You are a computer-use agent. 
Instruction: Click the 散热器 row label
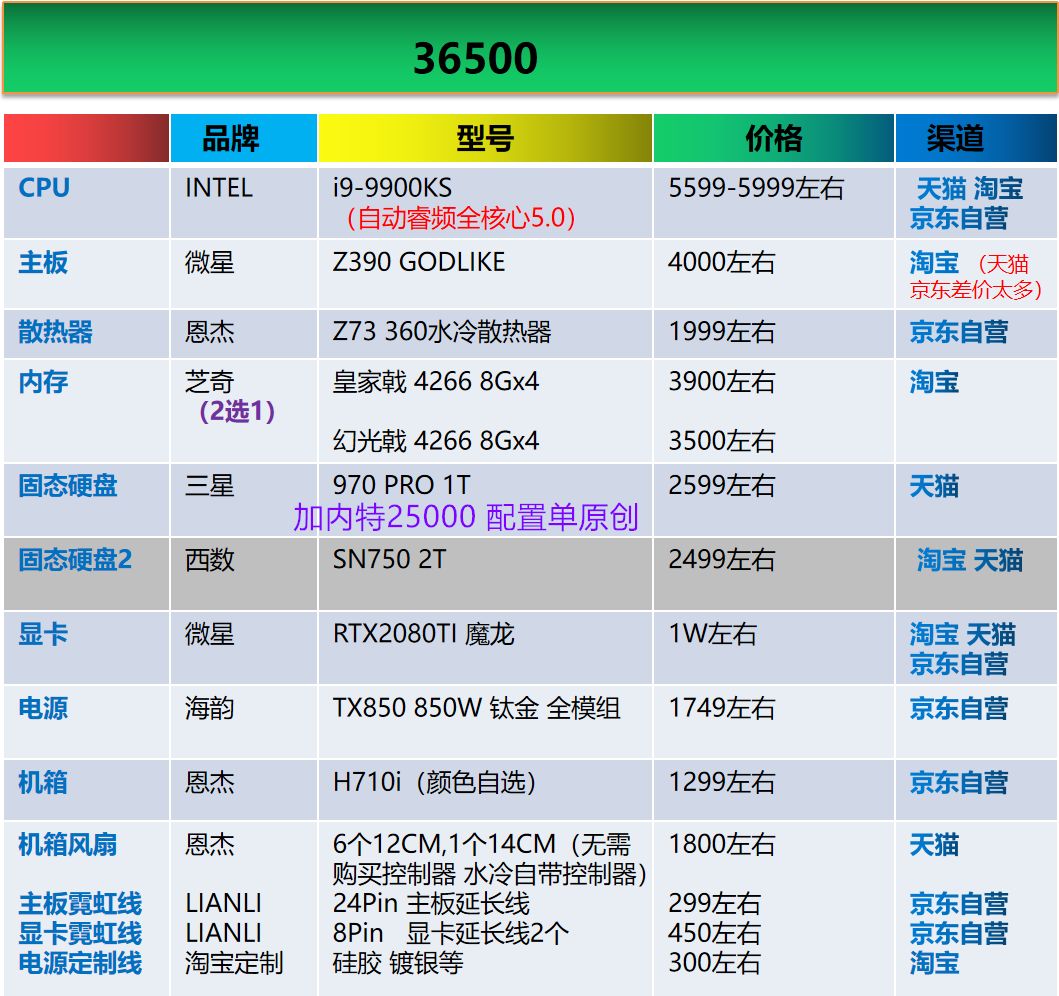pos(55,332)
